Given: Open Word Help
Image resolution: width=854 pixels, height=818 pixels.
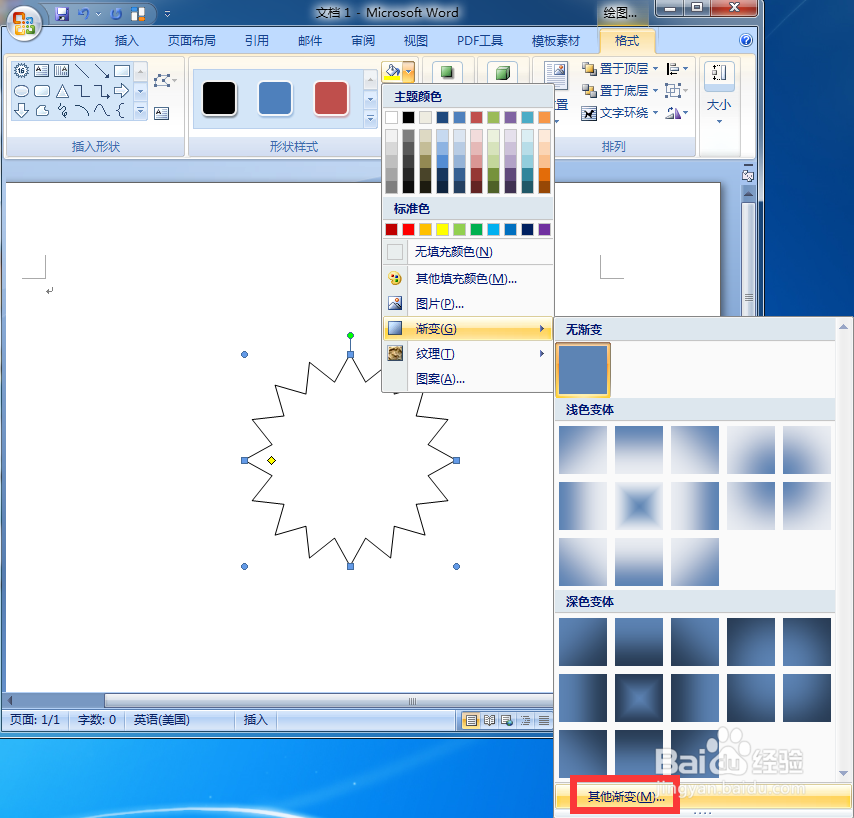Looking at the screenshot, I should pyautogui.click(x=746, y=40).
